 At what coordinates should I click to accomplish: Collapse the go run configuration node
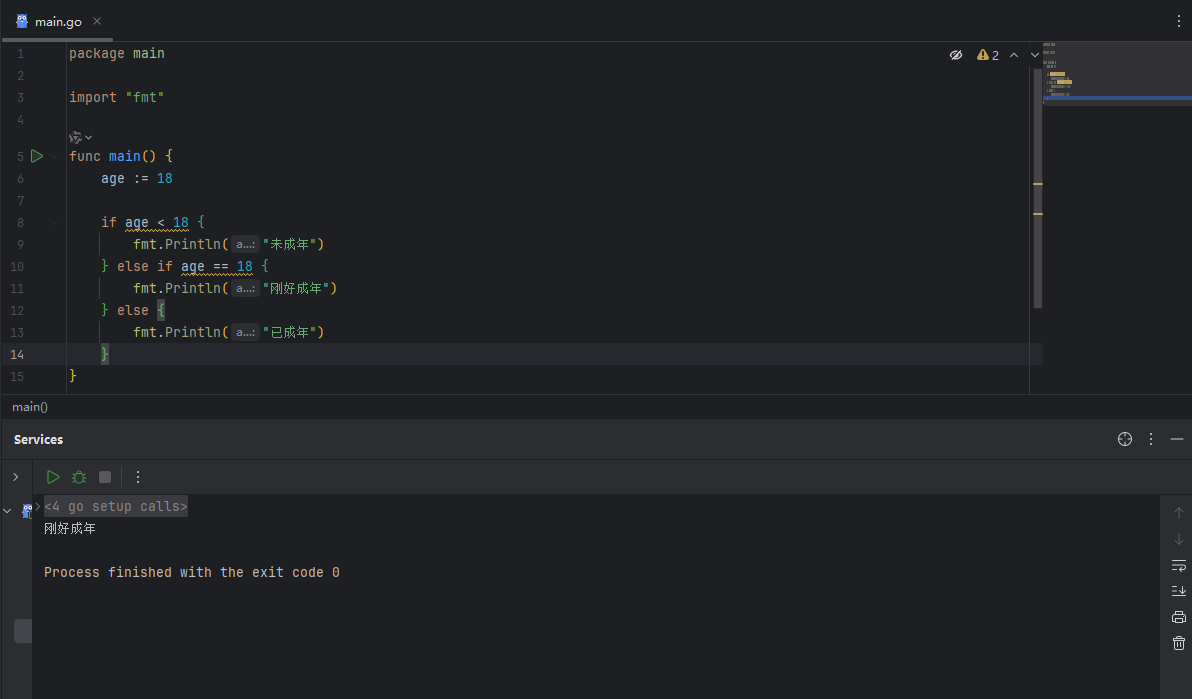[x=8, y=511]
